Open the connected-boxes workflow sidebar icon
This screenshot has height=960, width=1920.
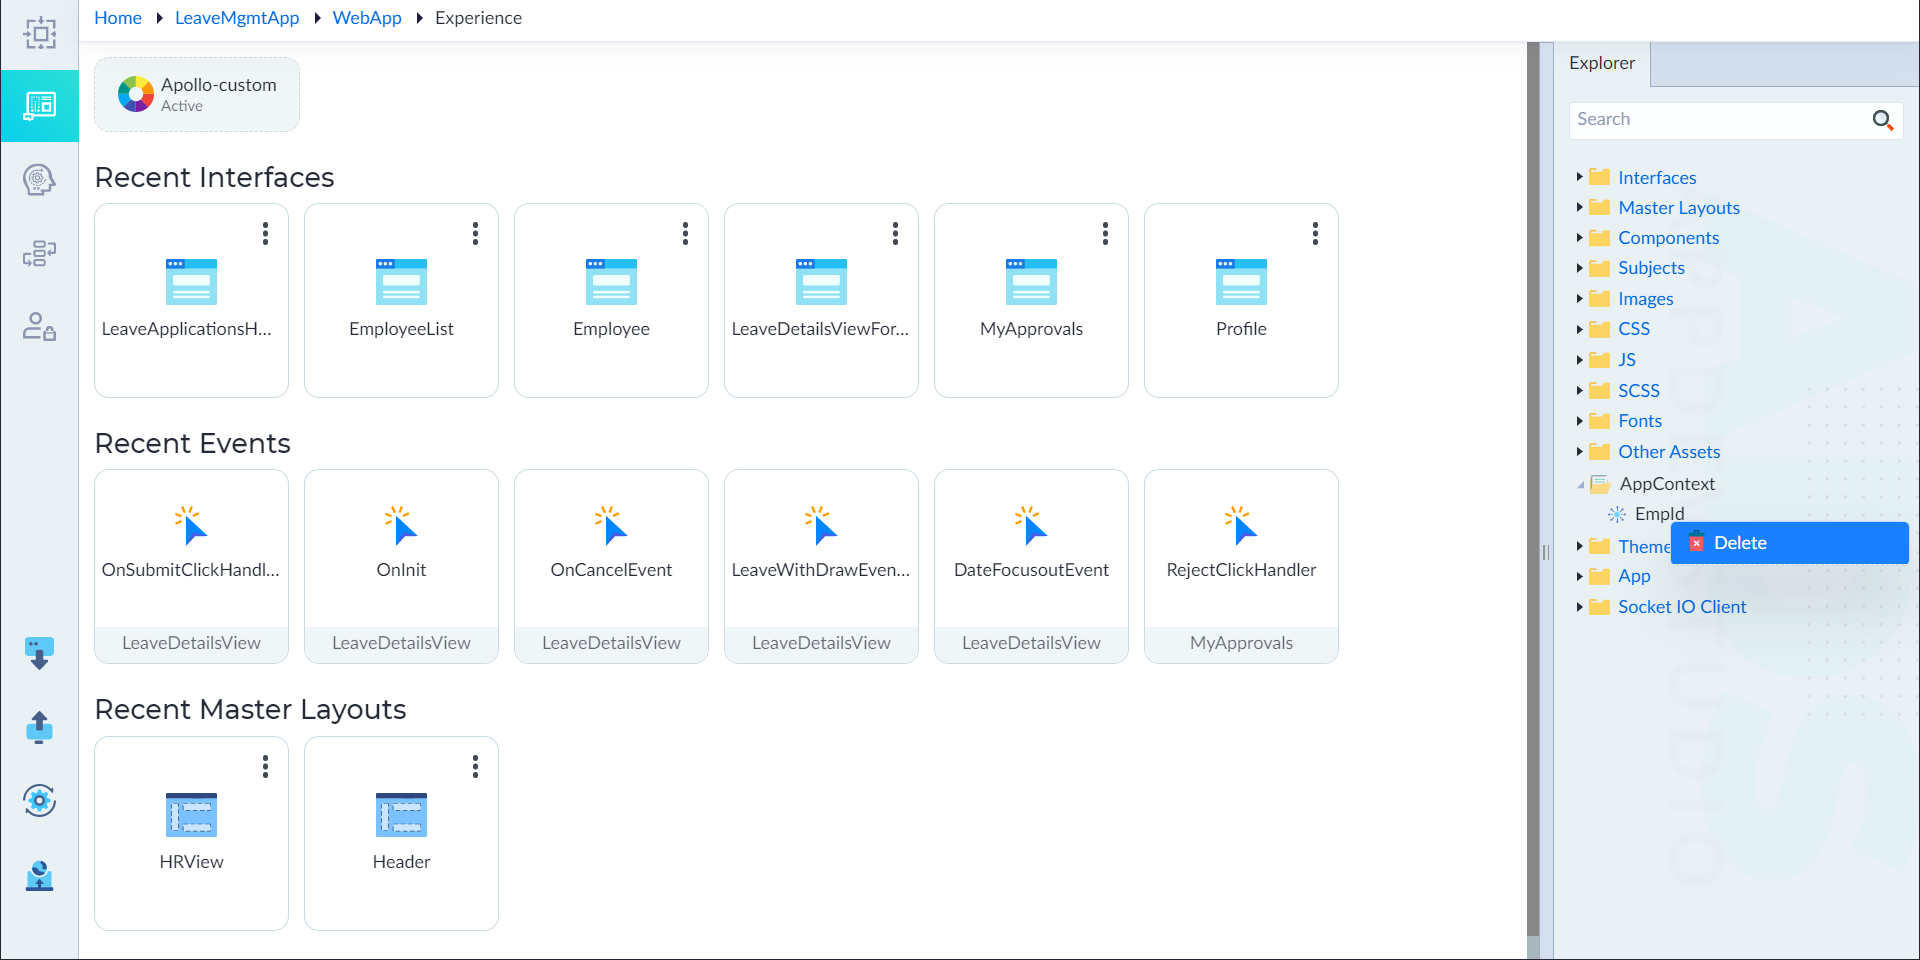click(x=40, y=254)
